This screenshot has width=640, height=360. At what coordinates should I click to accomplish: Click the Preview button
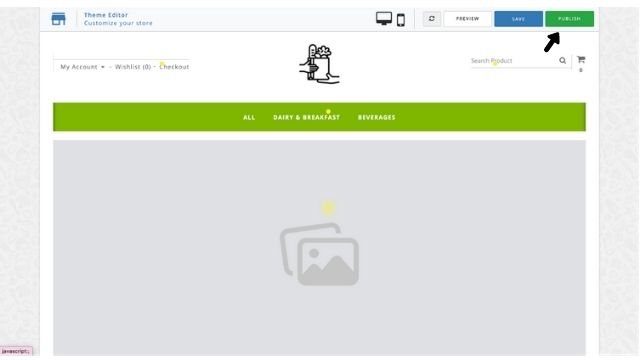click(x=467, y=19)
